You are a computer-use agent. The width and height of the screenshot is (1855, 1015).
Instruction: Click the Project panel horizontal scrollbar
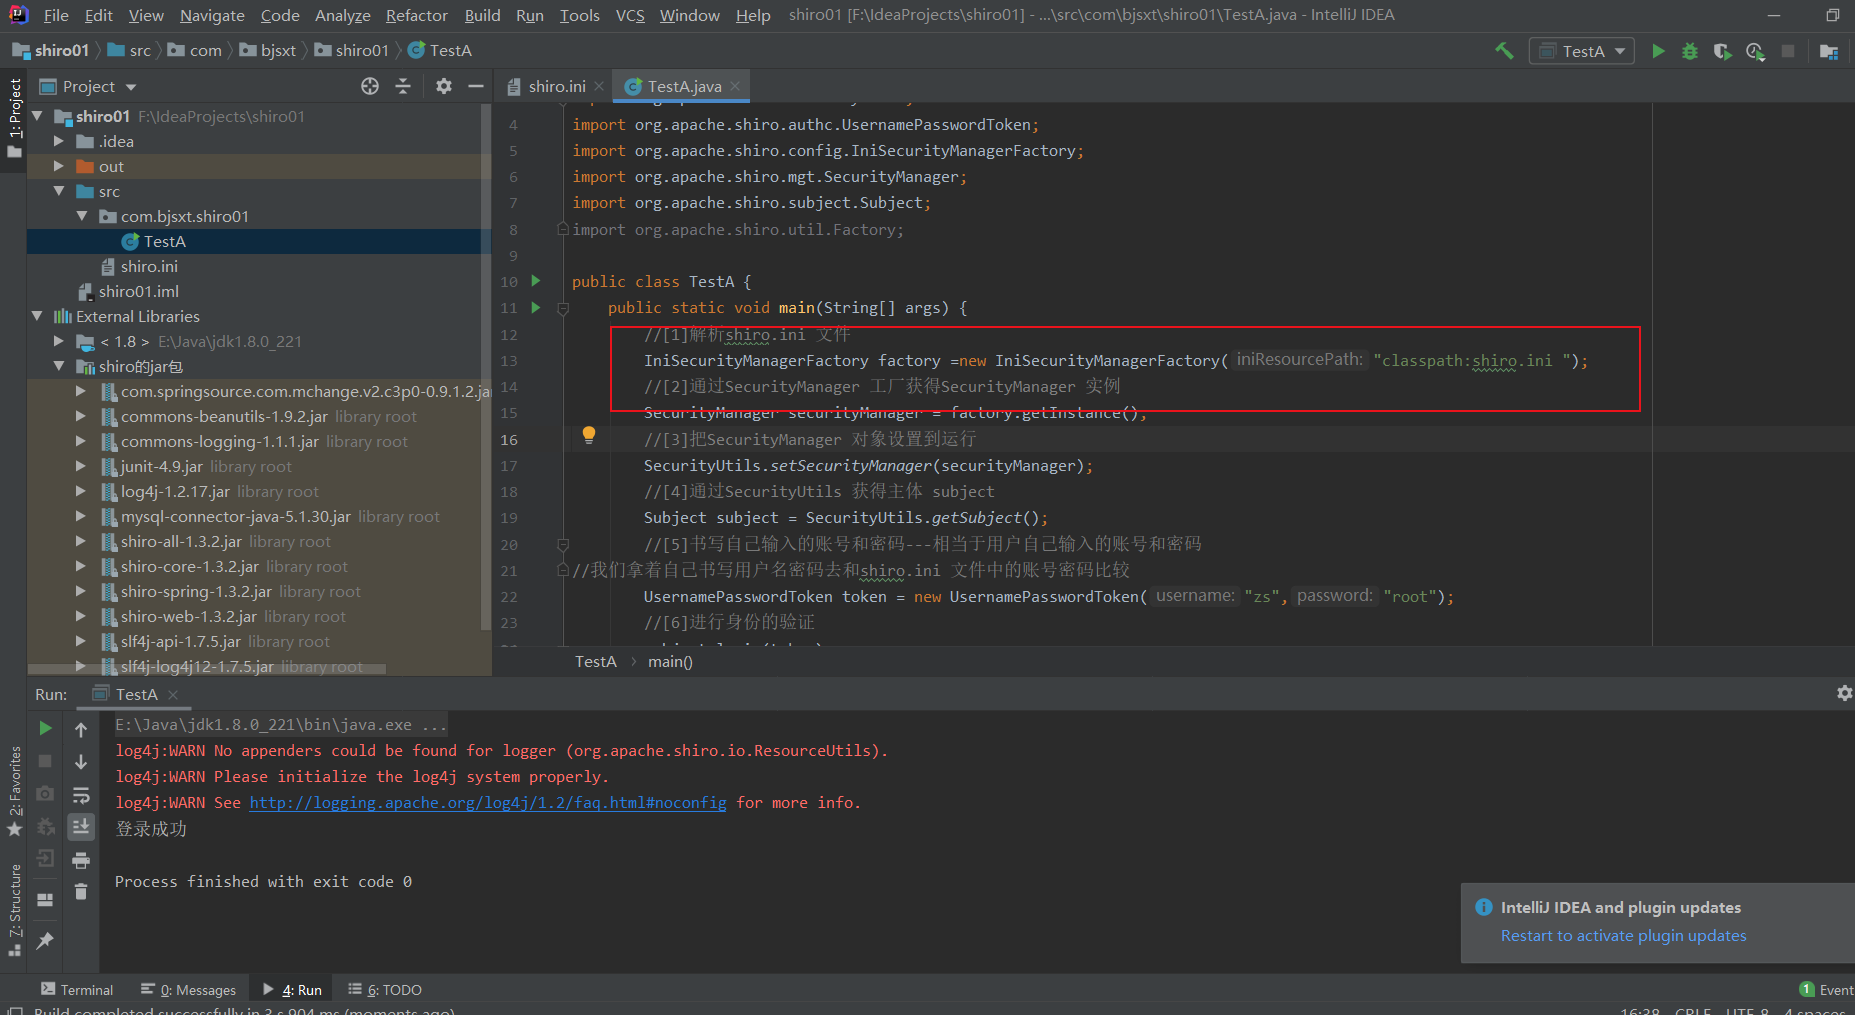(207, 669)
